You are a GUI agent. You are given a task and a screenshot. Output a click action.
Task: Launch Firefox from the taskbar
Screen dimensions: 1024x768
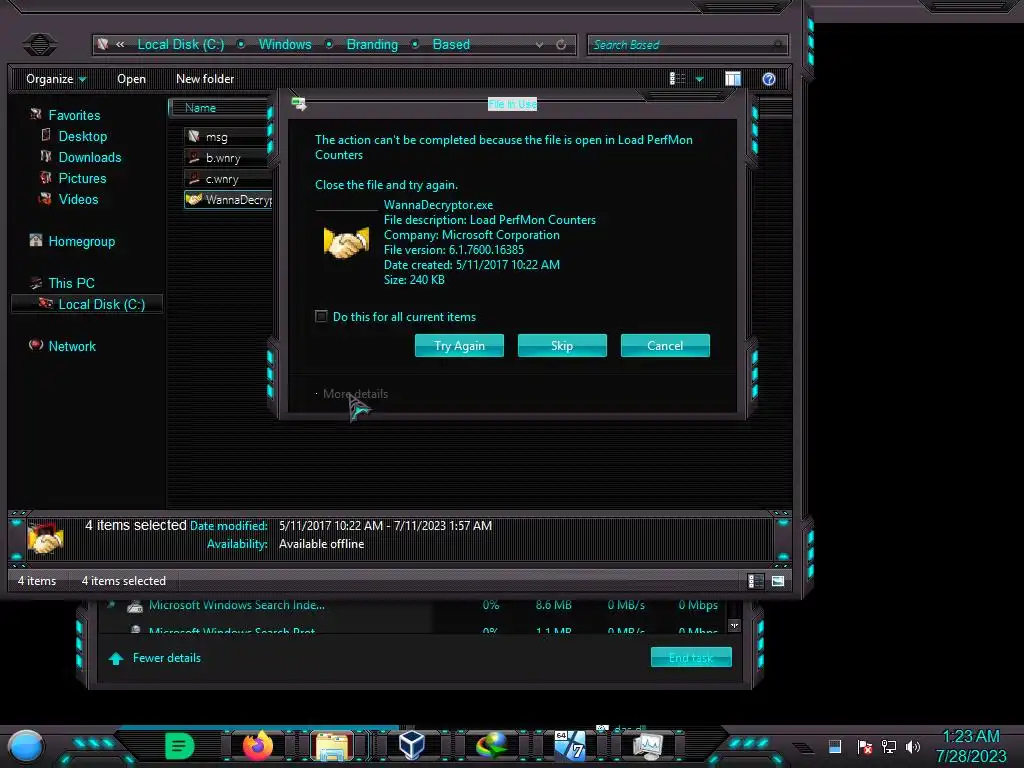coord(258,745)
